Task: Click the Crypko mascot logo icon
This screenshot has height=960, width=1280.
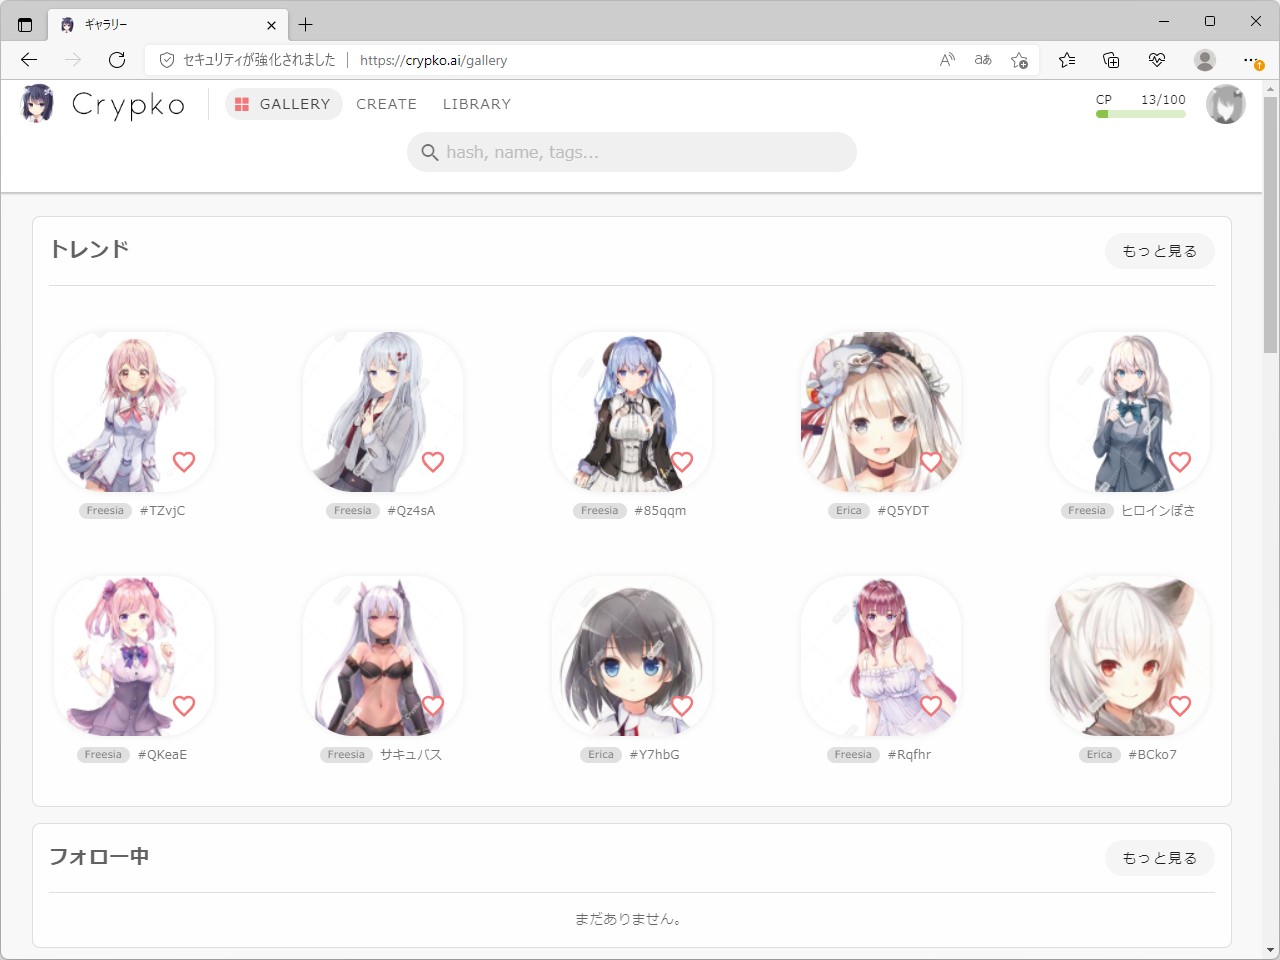Action: click(x=36, y=104)
